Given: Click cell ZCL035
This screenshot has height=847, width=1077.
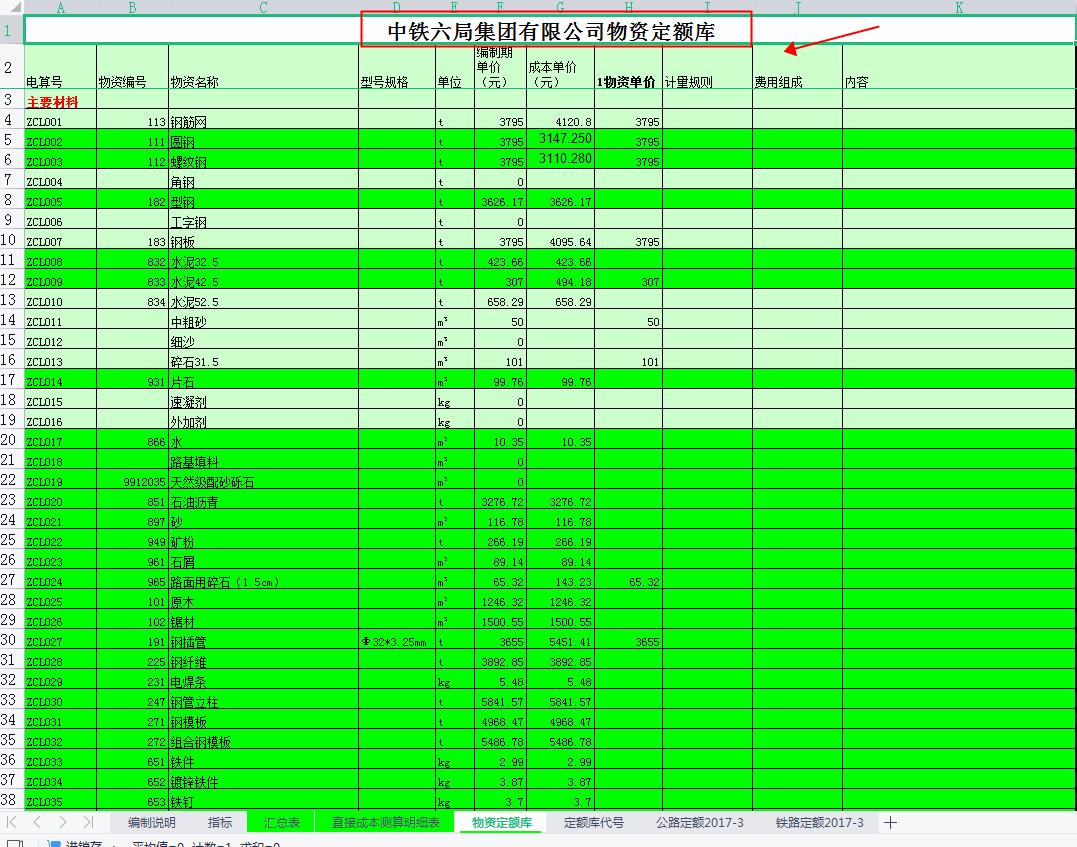Looking at the screenshot, I should tap(60, 802).
